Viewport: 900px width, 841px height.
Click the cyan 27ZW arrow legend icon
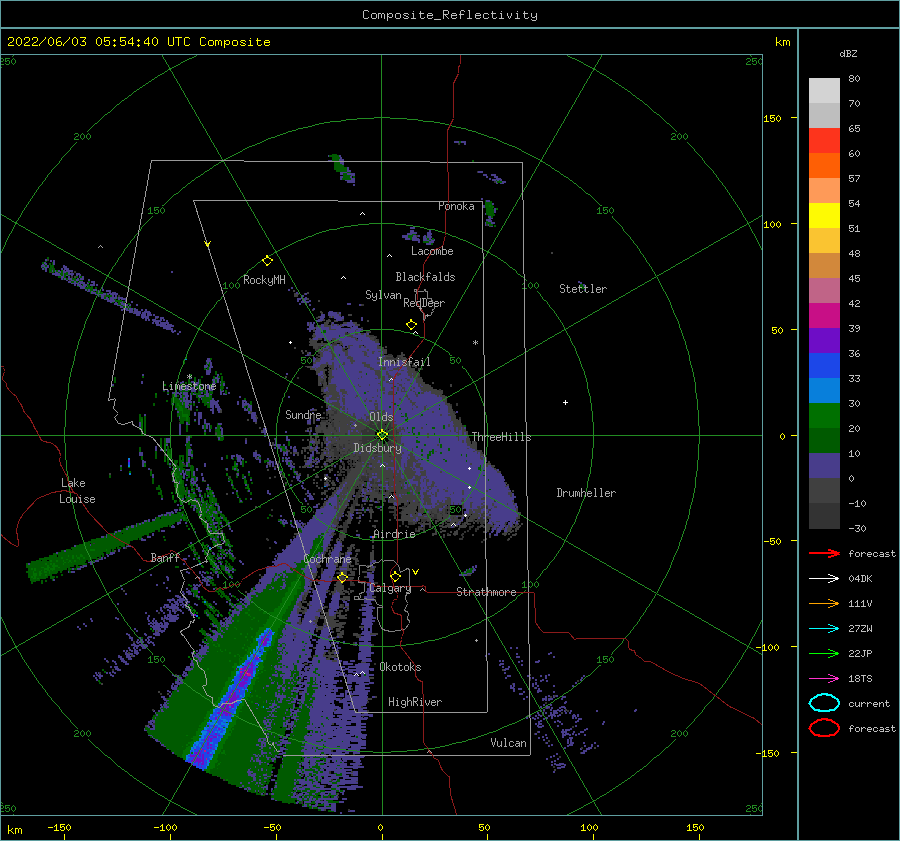[x=824, y=629]
